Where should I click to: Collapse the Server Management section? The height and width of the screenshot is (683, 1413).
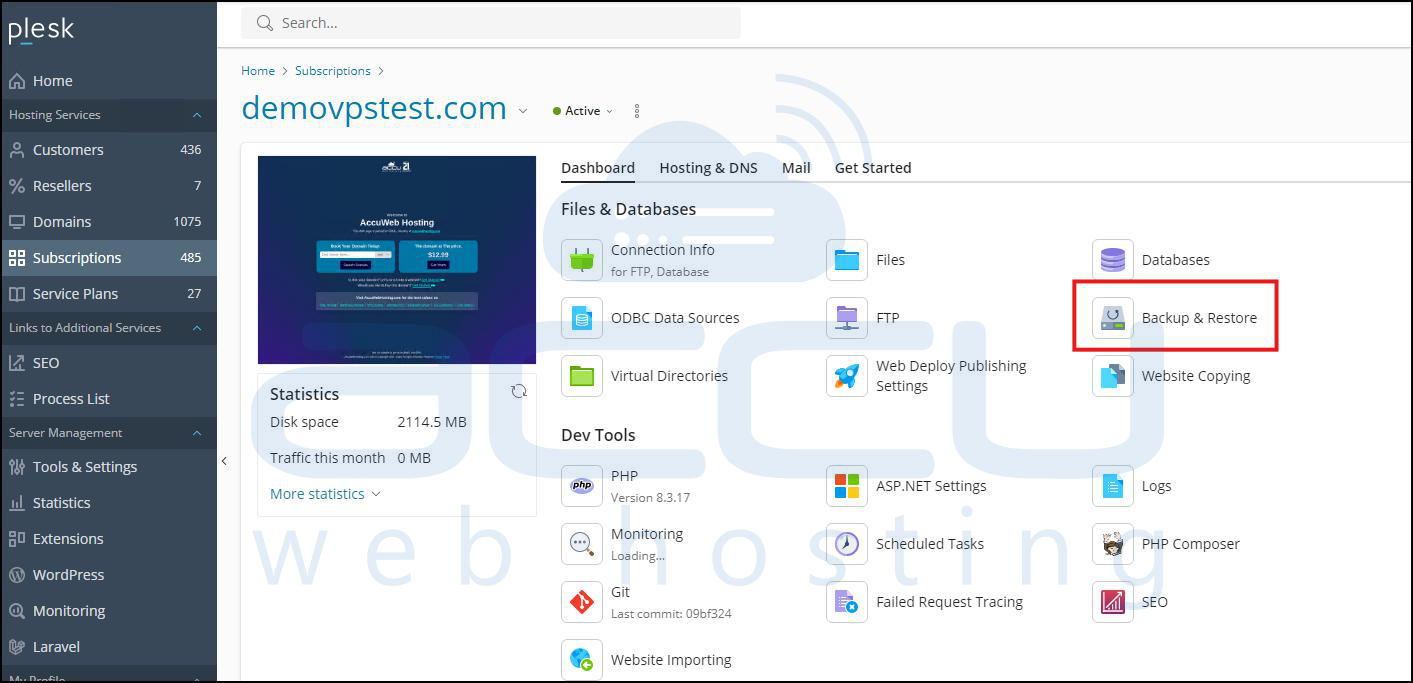click(197, 433)
